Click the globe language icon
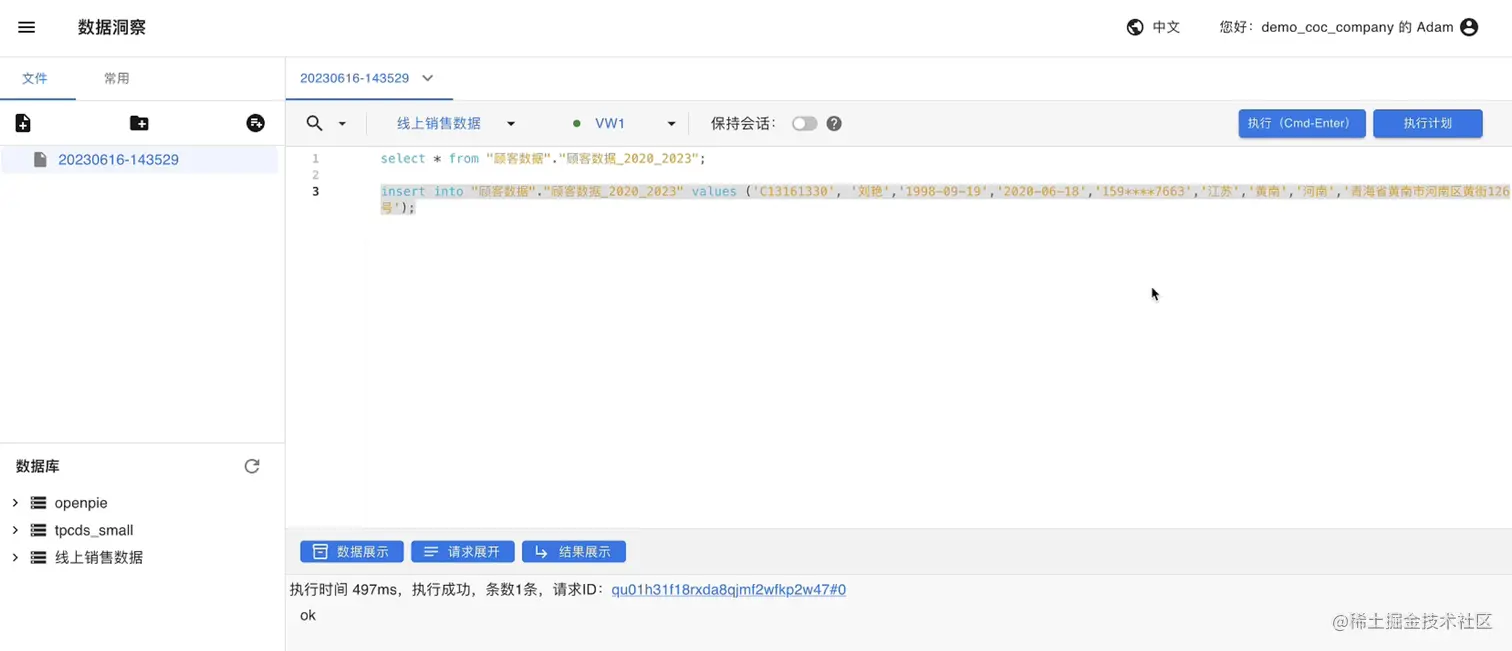Viewport: 1512px width, 651px height. click(x=1135, y=28)
